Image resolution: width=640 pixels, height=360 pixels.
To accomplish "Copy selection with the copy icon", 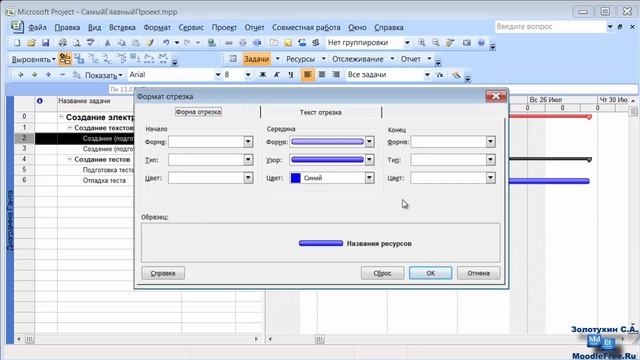I will coord(122,42).
